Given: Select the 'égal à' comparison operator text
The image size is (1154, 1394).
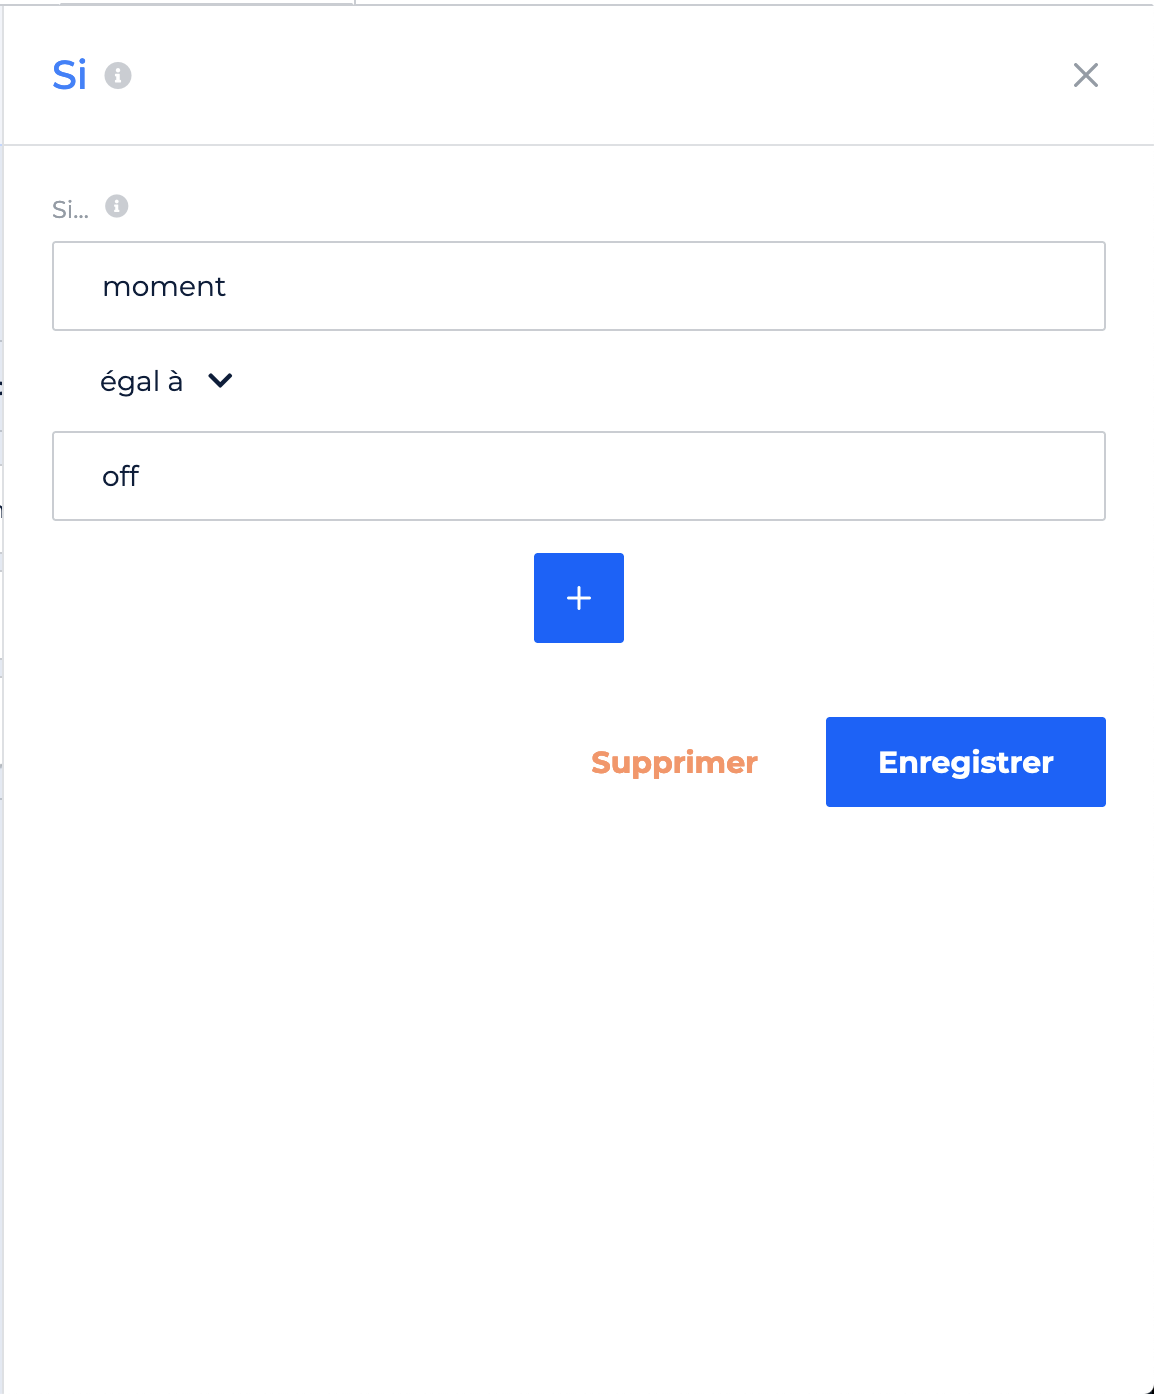Looking at the screenshot, I should tap(141, 381).
